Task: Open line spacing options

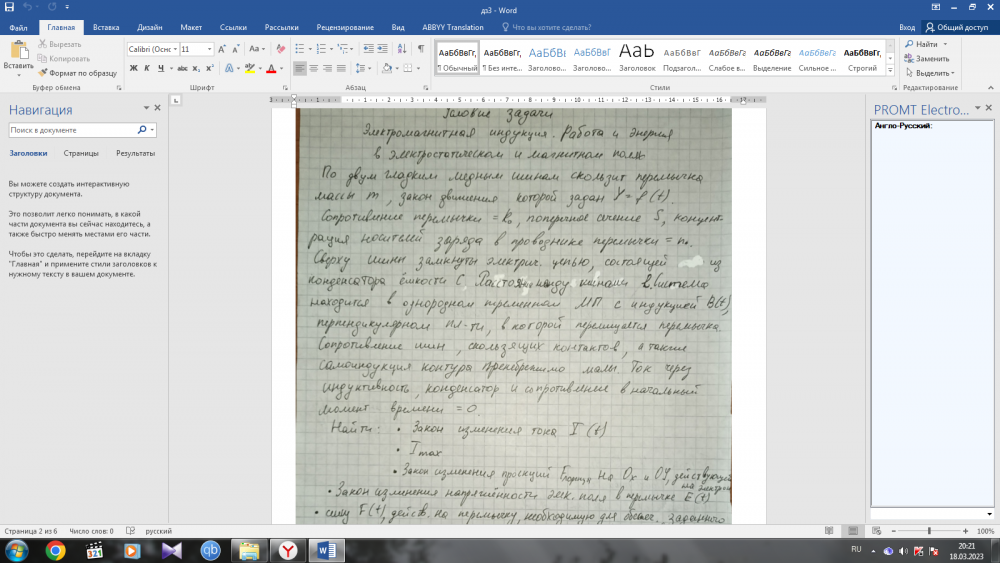Action: (362, 68)
